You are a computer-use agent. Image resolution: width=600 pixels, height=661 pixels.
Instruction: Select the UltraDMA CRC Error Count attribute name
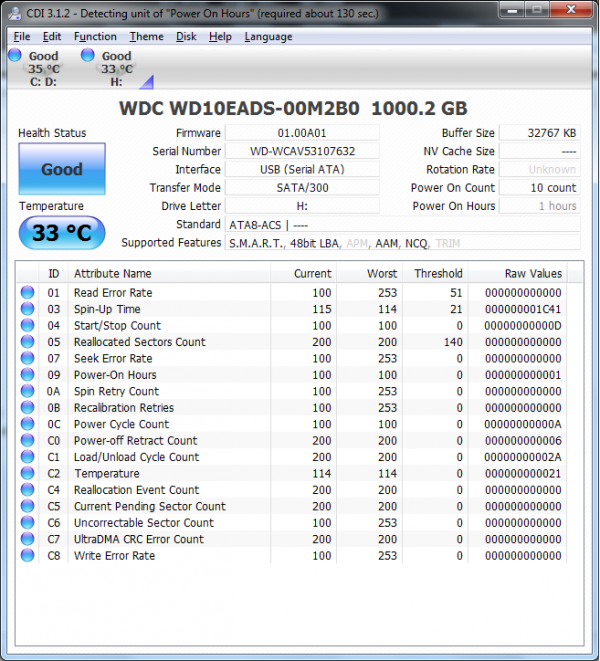139,539
